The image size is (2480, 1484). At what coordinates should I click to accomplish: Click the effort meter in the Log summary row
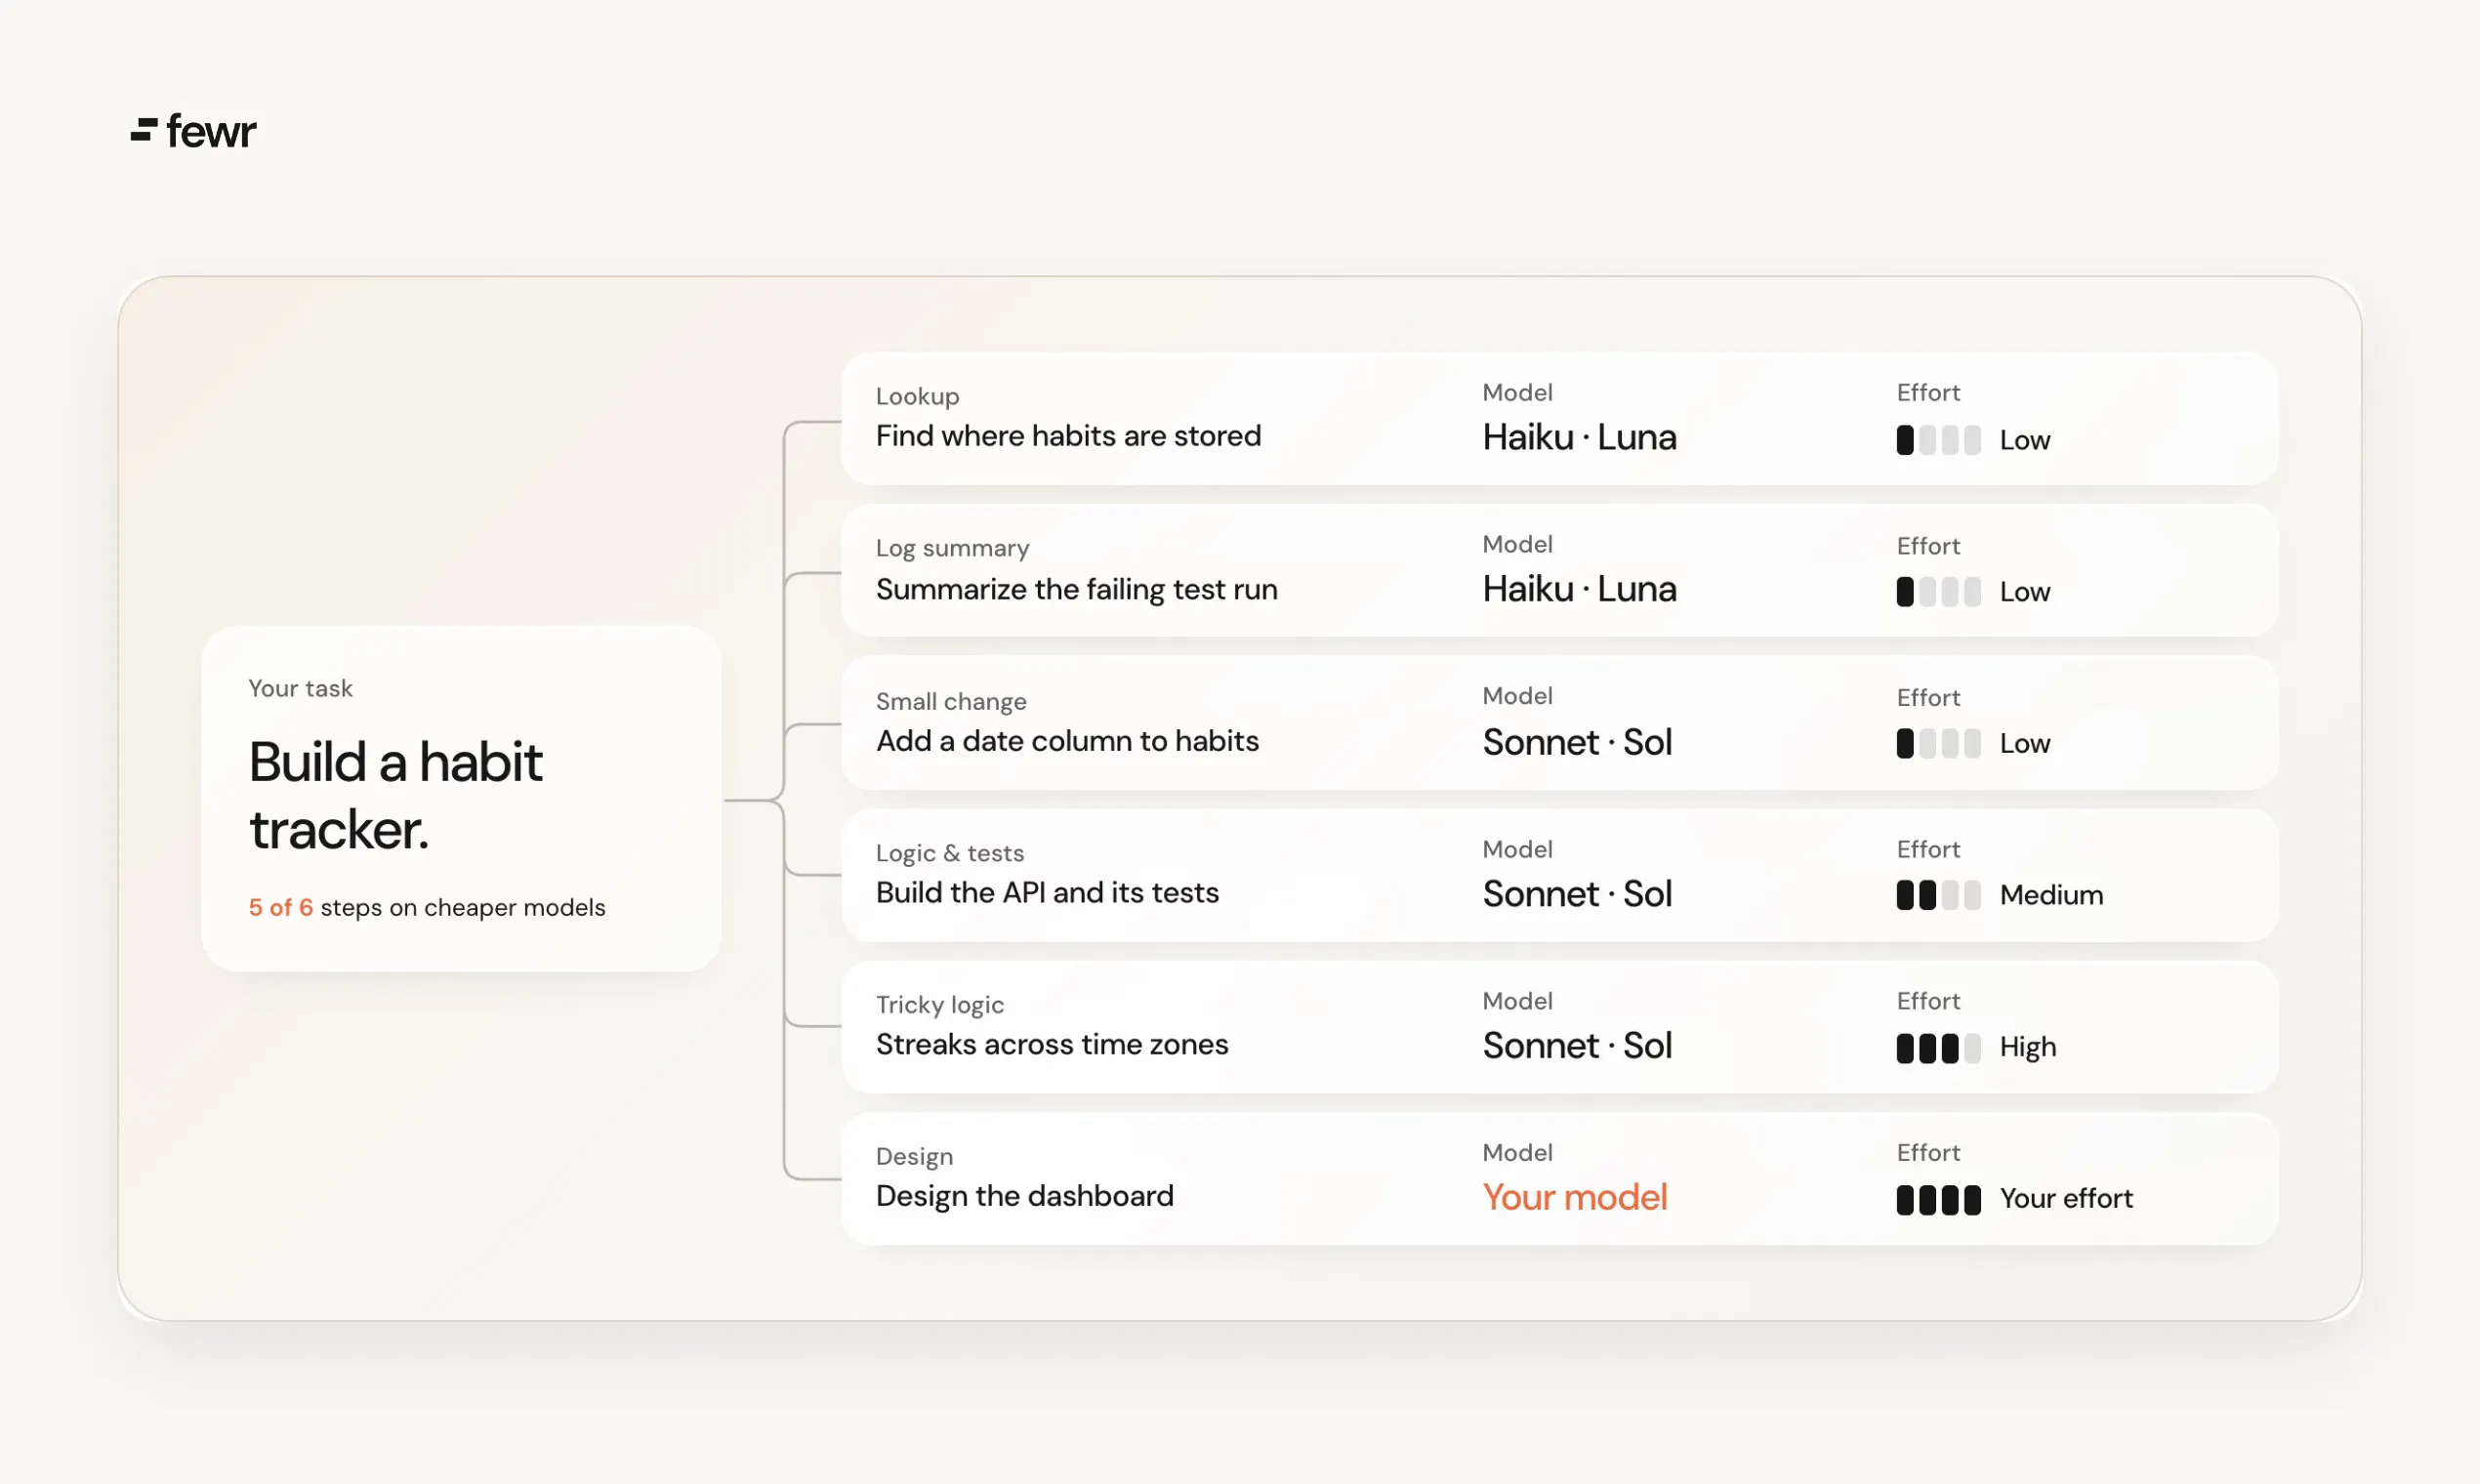[1938, 592]
